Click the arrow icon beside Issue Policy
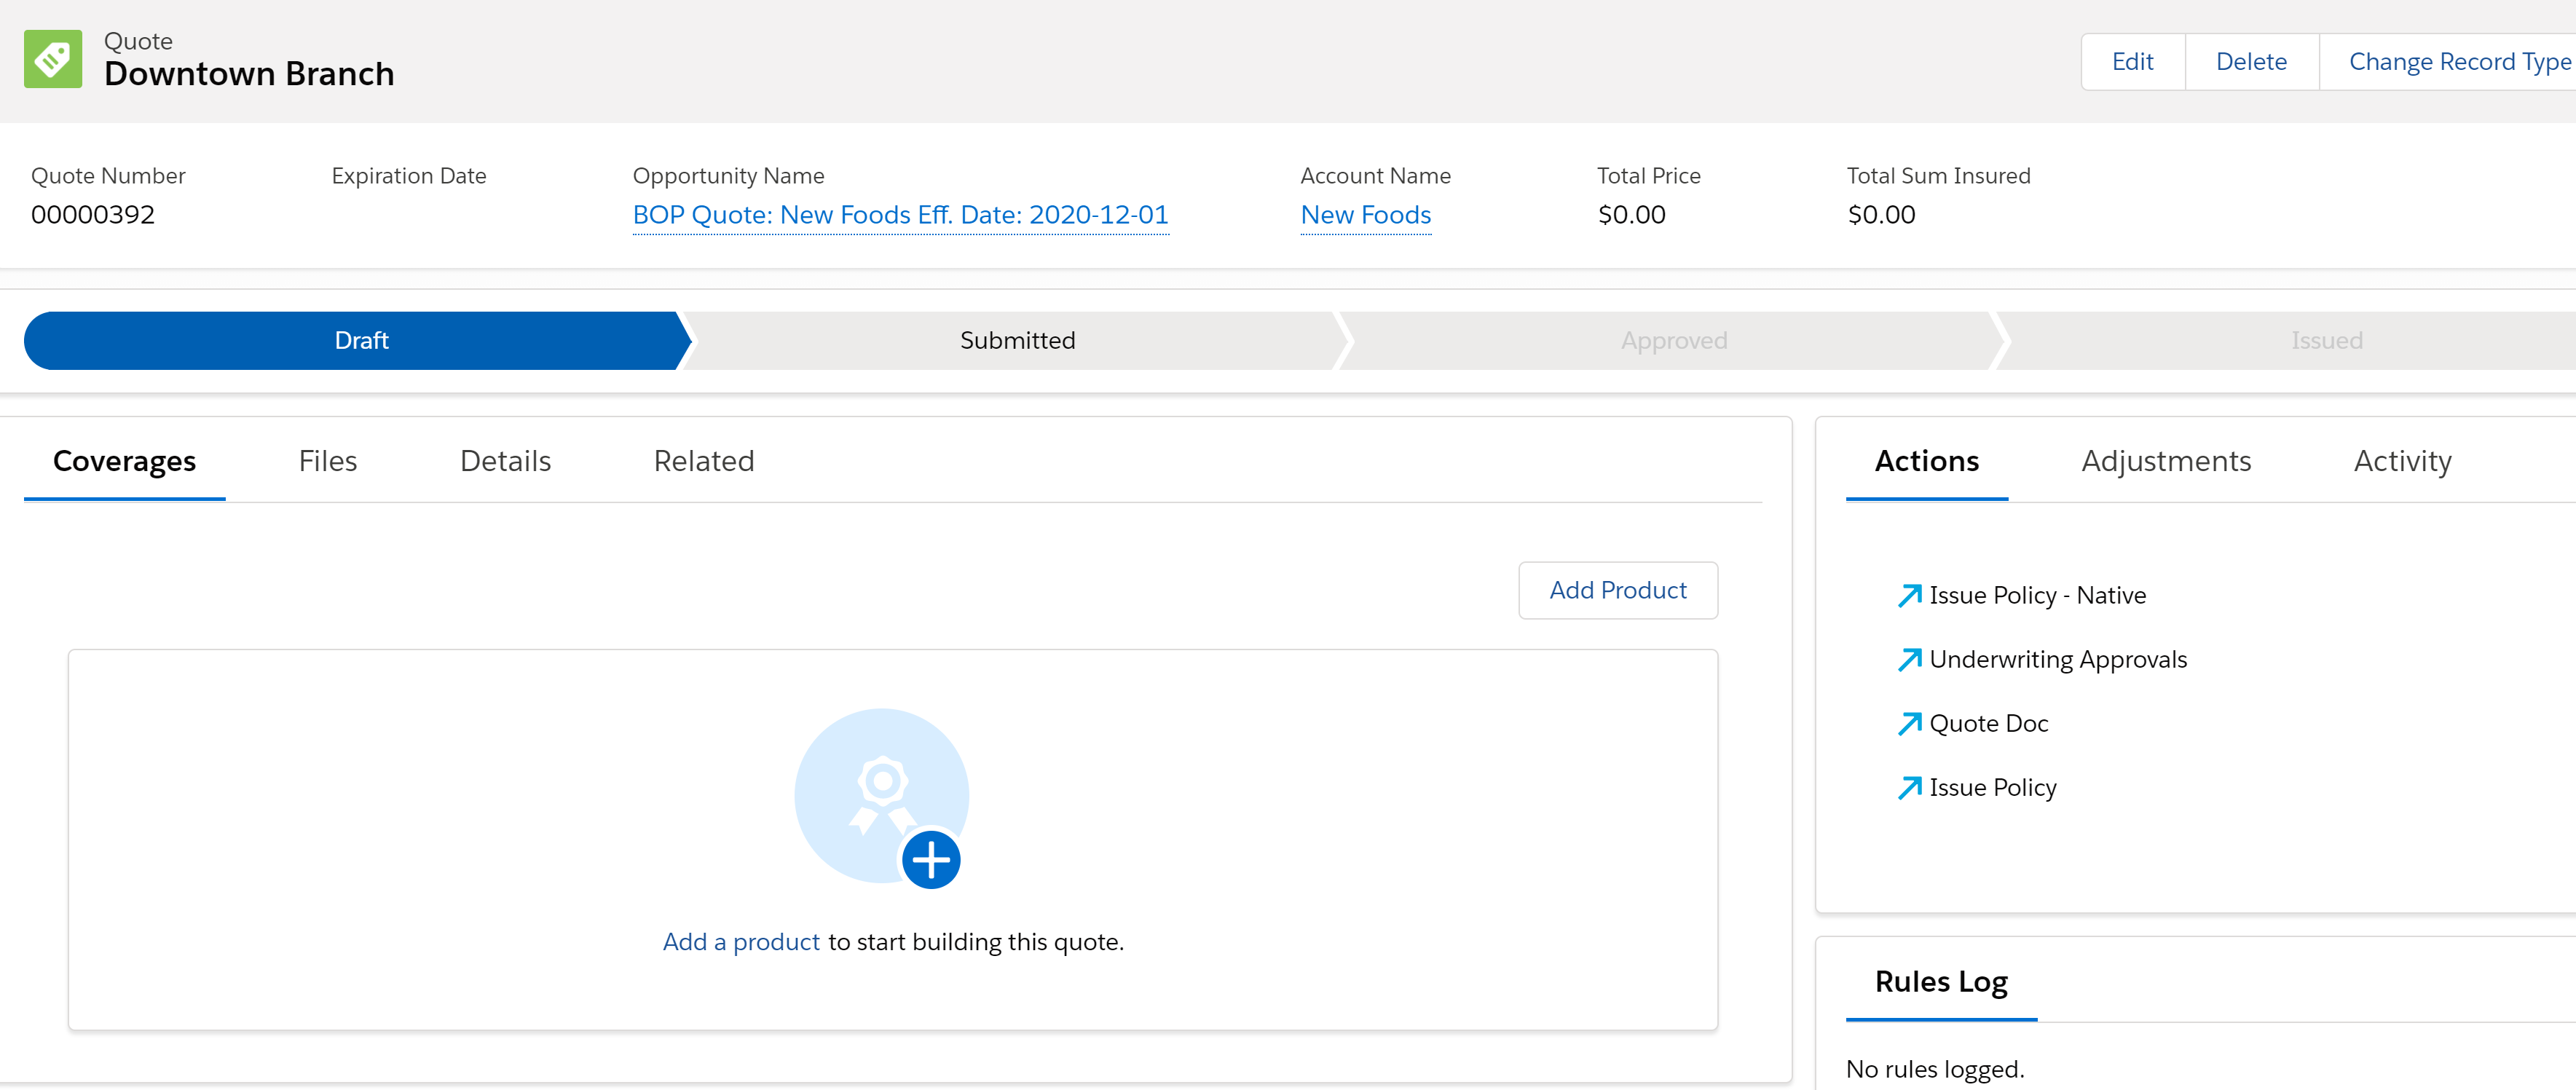 (x=1909, y=788)
